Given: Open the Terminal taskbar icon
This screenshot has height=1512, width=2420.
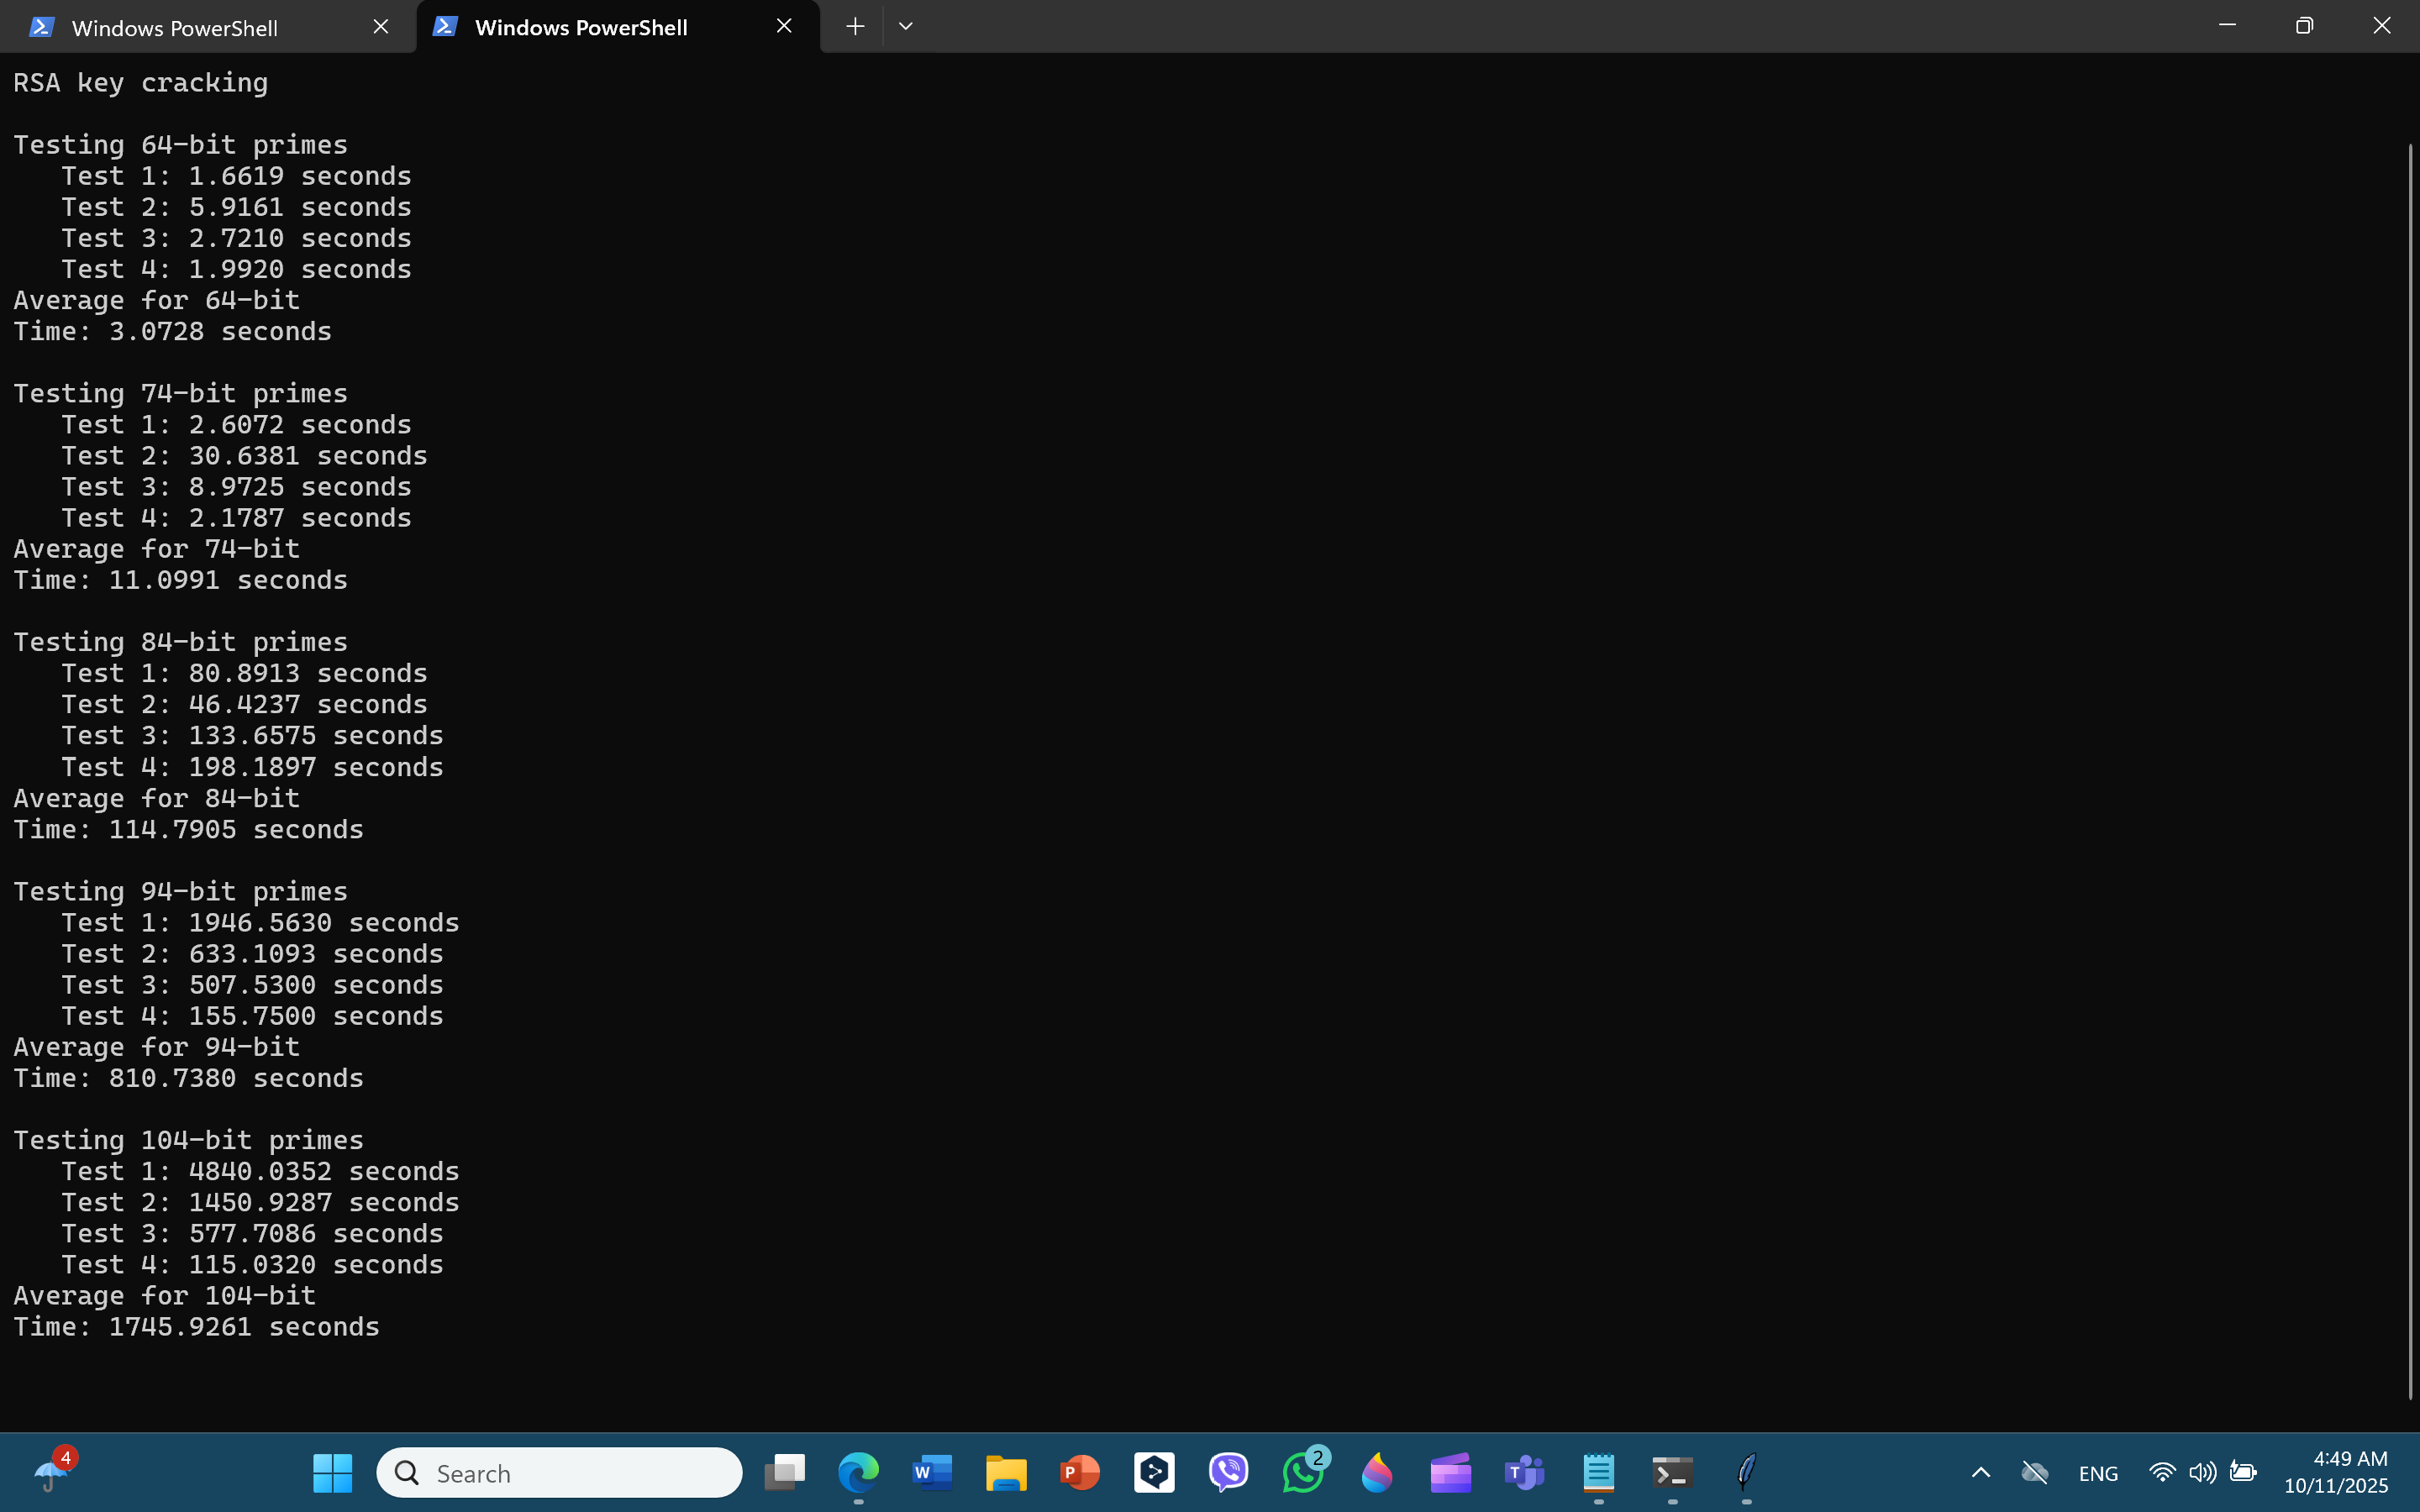Looking at the screenshot, I should pyautogui.click(x=1672, y=1472).
